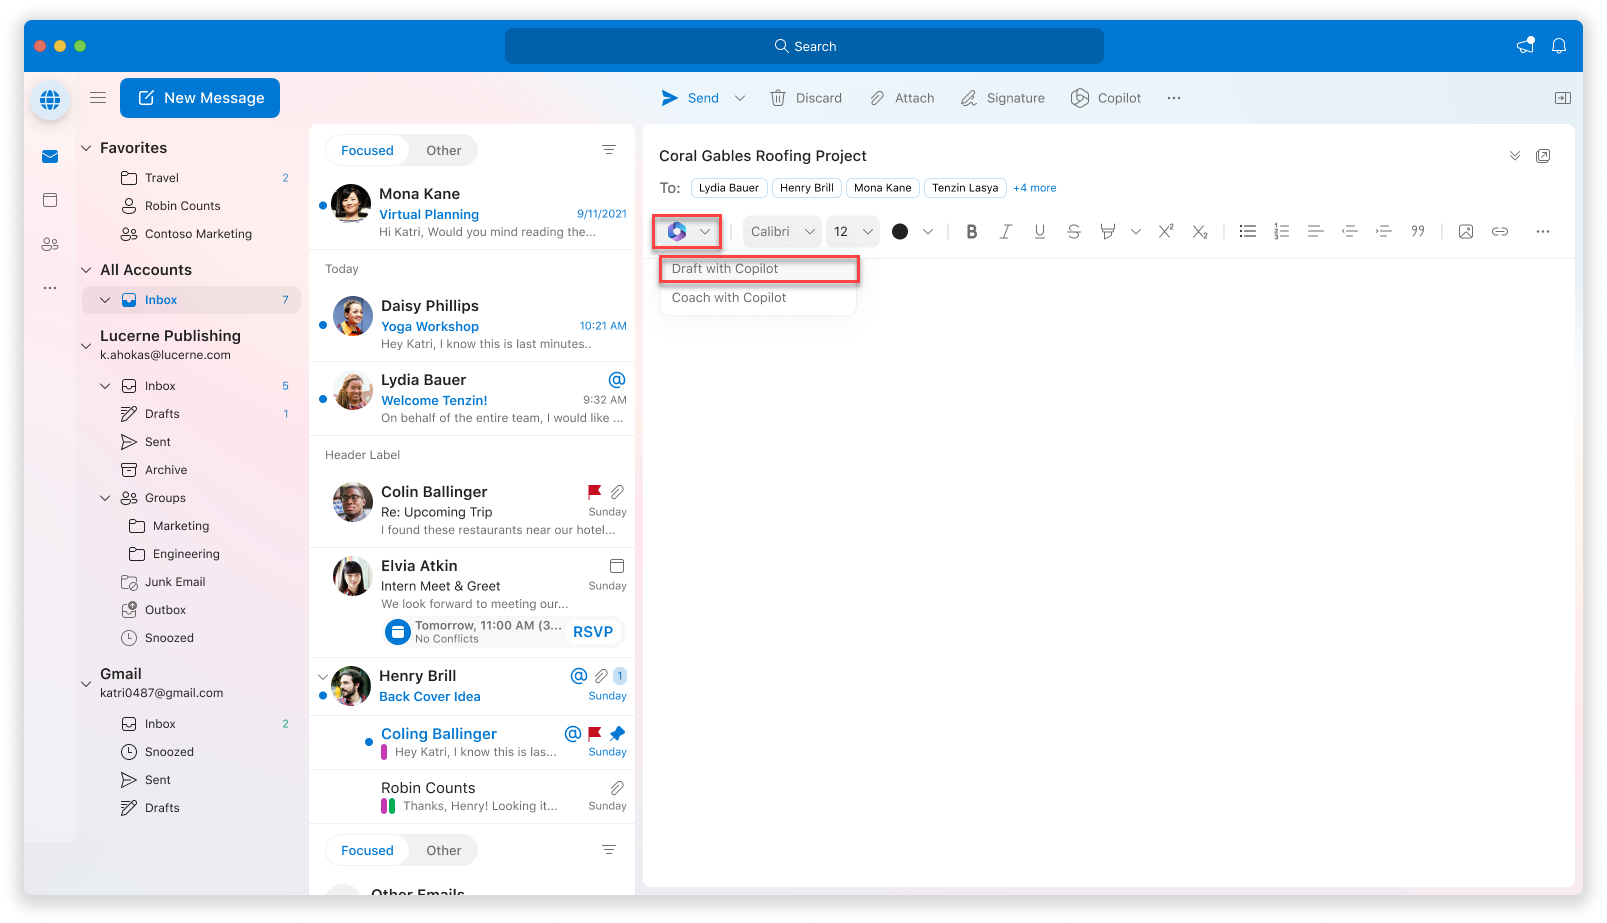Switch to the Calendar view in sidebar
The width and height of the screenshot is (1607, 923).
50,200
